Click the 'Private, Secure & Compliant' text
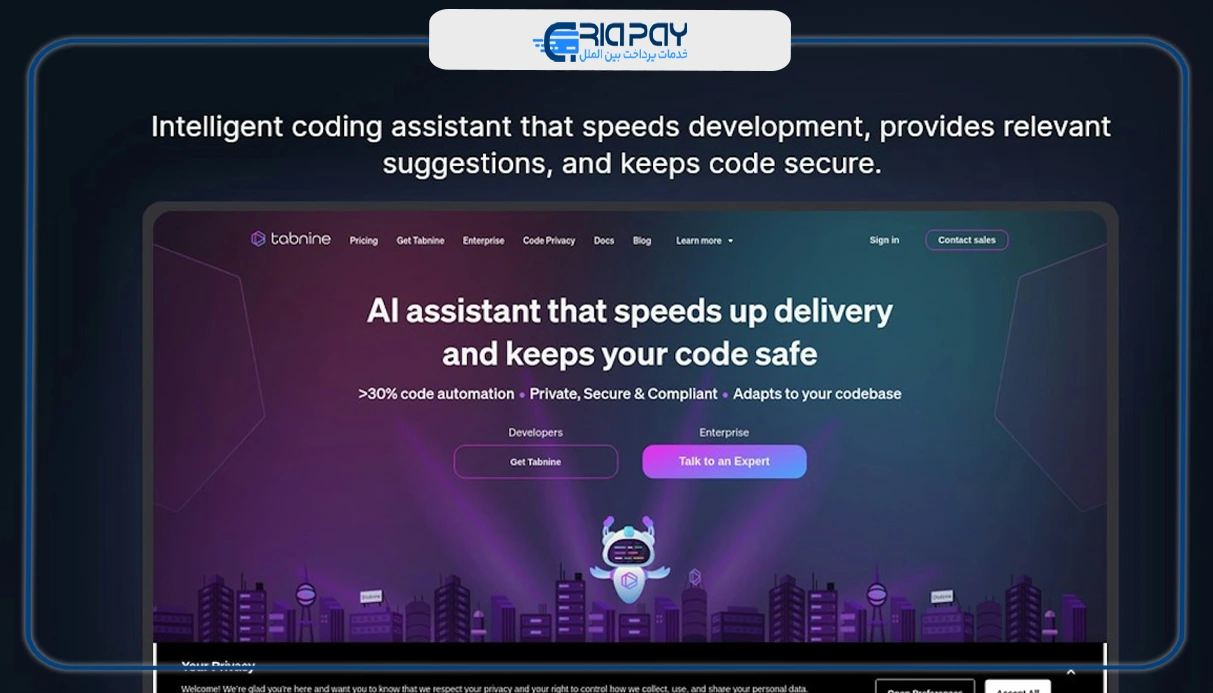Screen dimensions: 1213x693 click(x=623, y=394)
